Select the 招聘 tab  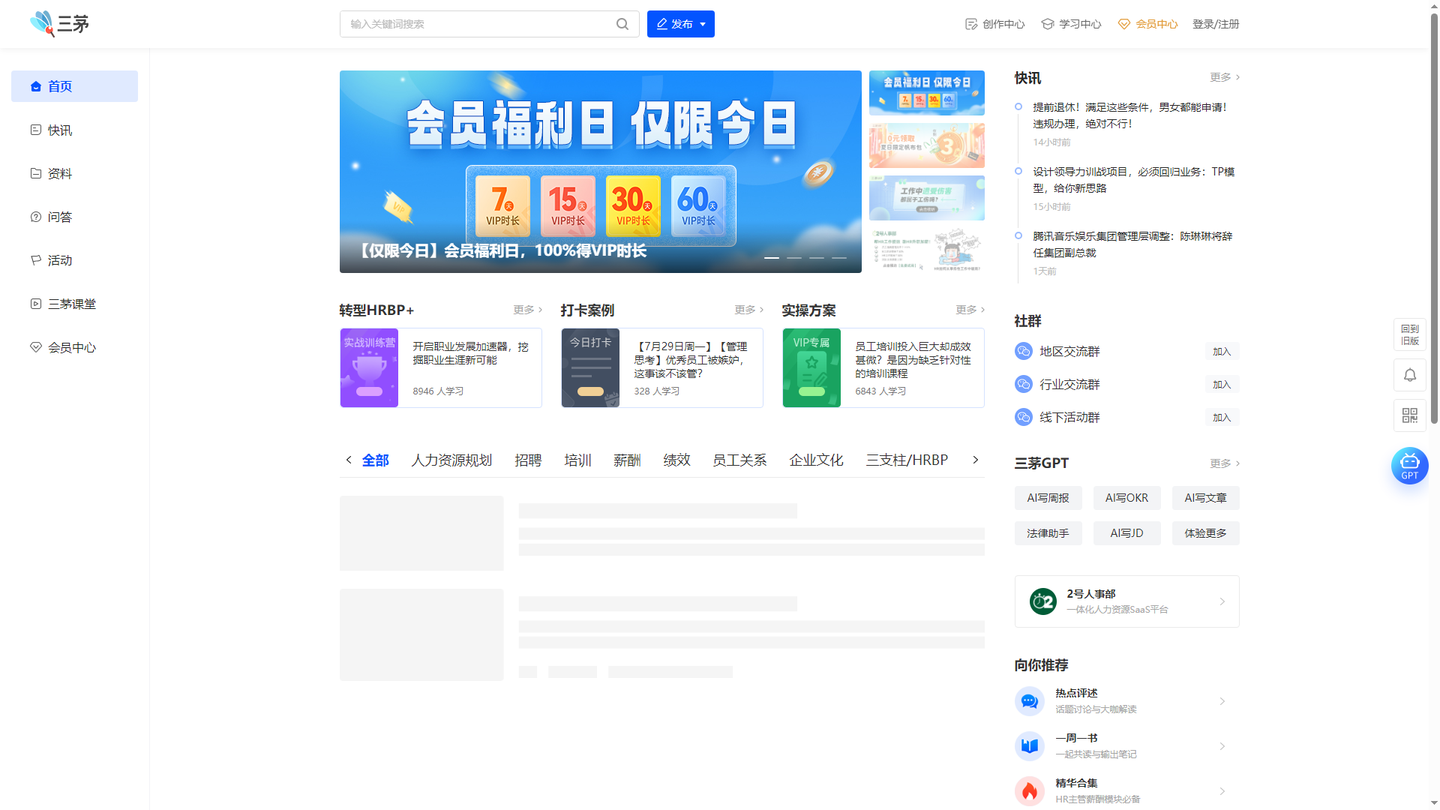coord(528,460)
